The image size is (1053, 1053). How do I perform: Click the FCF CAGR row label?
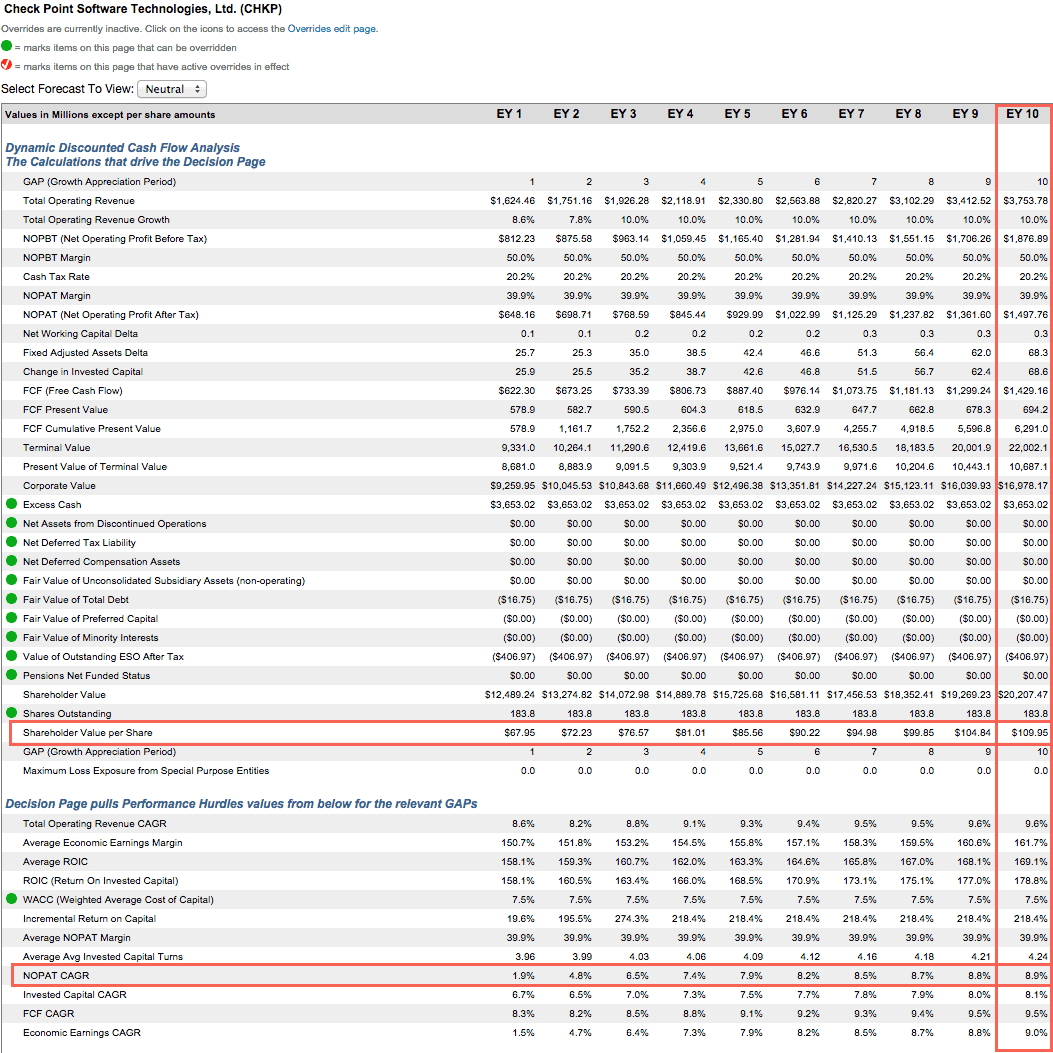(48, 1014)
